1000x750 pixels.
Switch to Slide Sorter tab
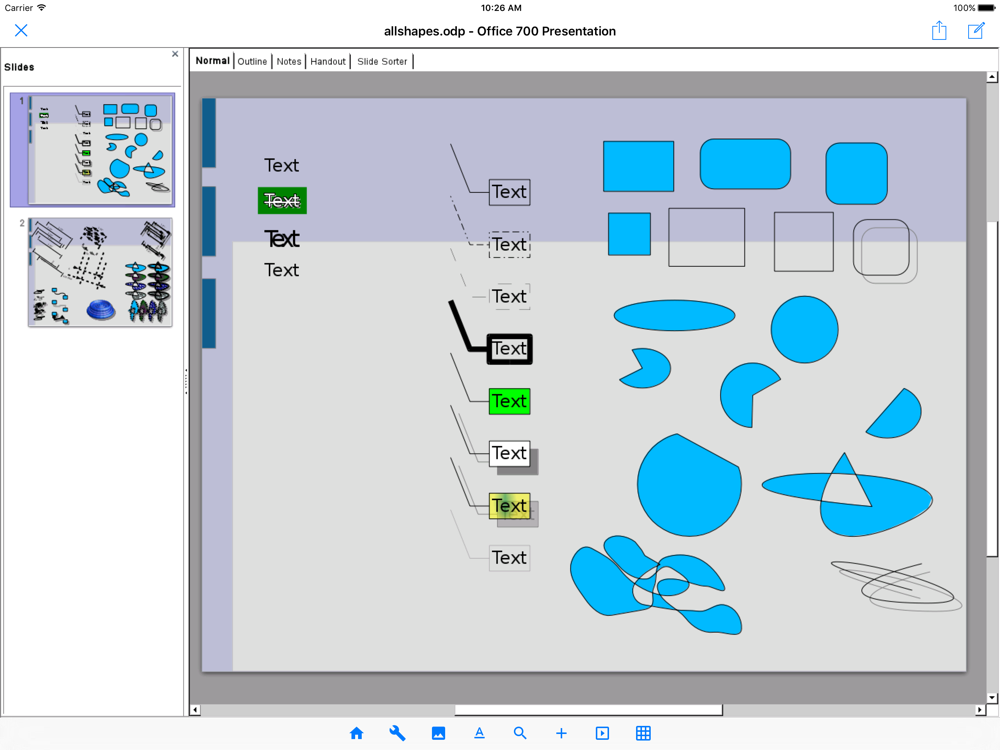pos(382,61)
